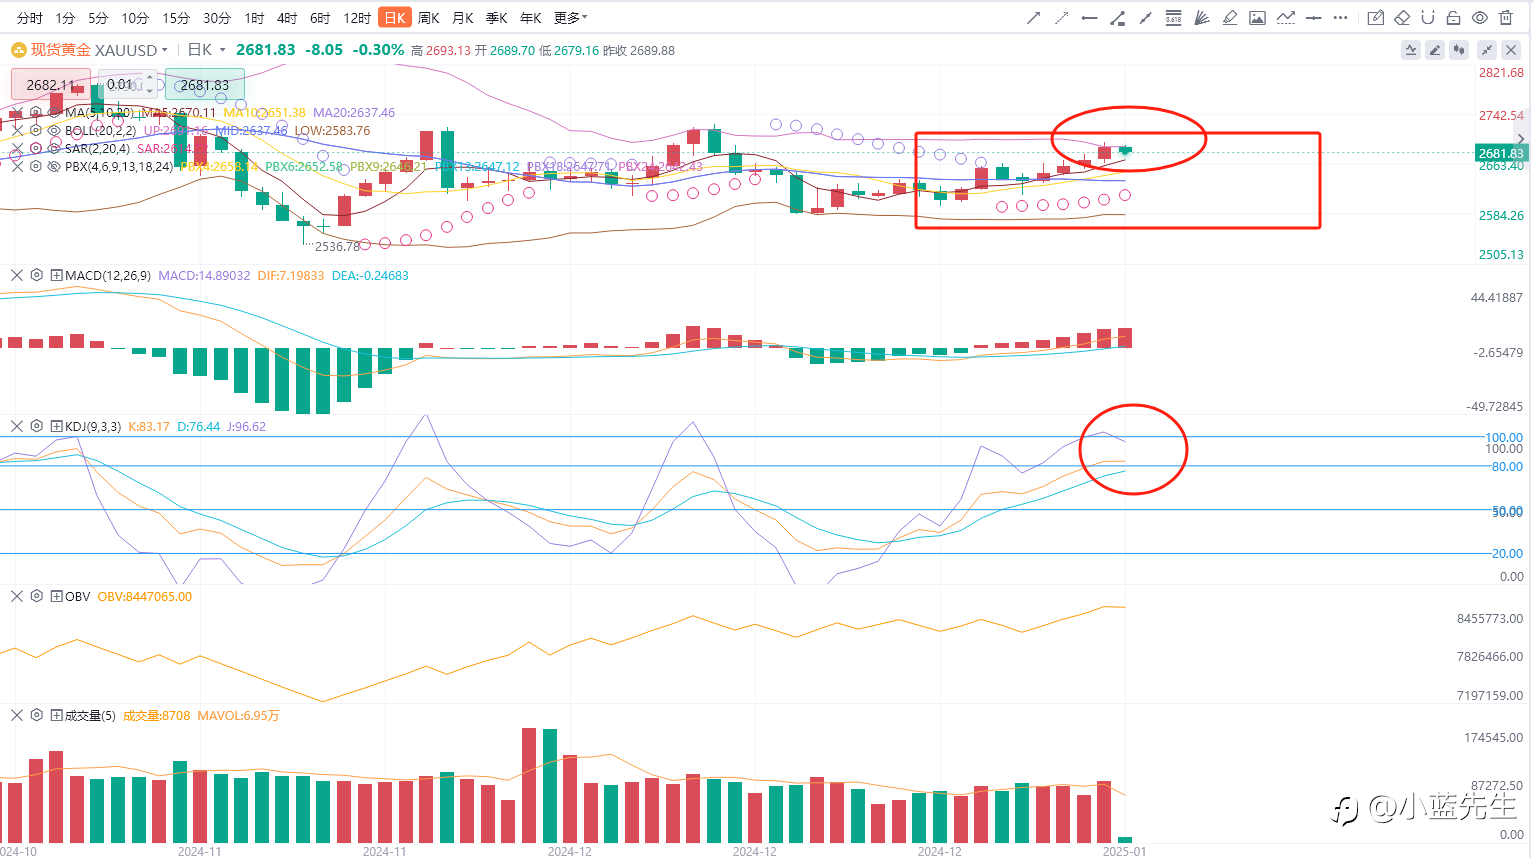Select the Fibonacci 0.618 retracement tool
The image size is (1534, 858).
pyautogui.click(x=1174, y=18)
